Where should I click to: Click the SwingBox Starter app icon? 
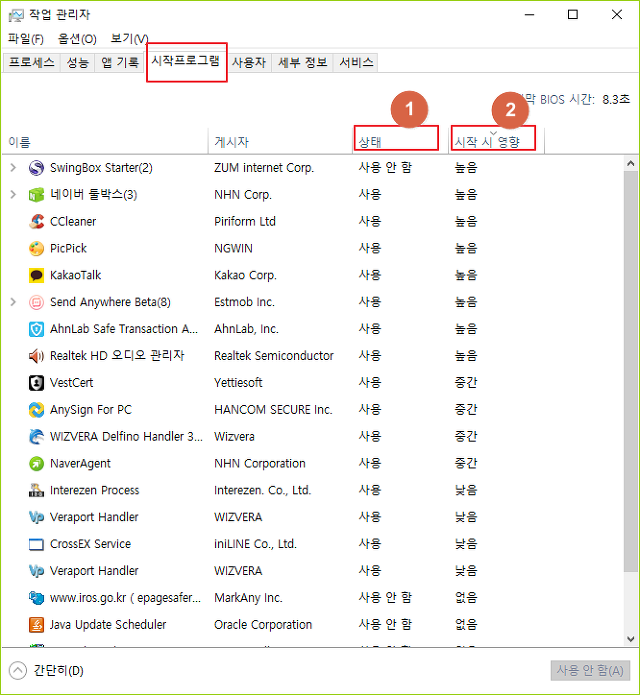click(36, 168)
